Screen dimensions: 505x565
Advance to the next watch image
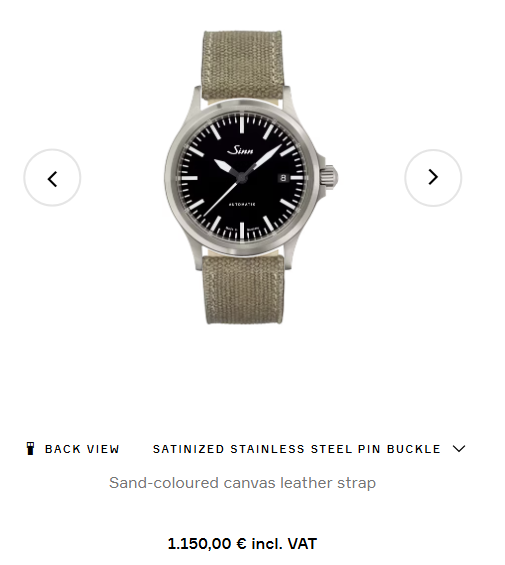coord(433,178)
